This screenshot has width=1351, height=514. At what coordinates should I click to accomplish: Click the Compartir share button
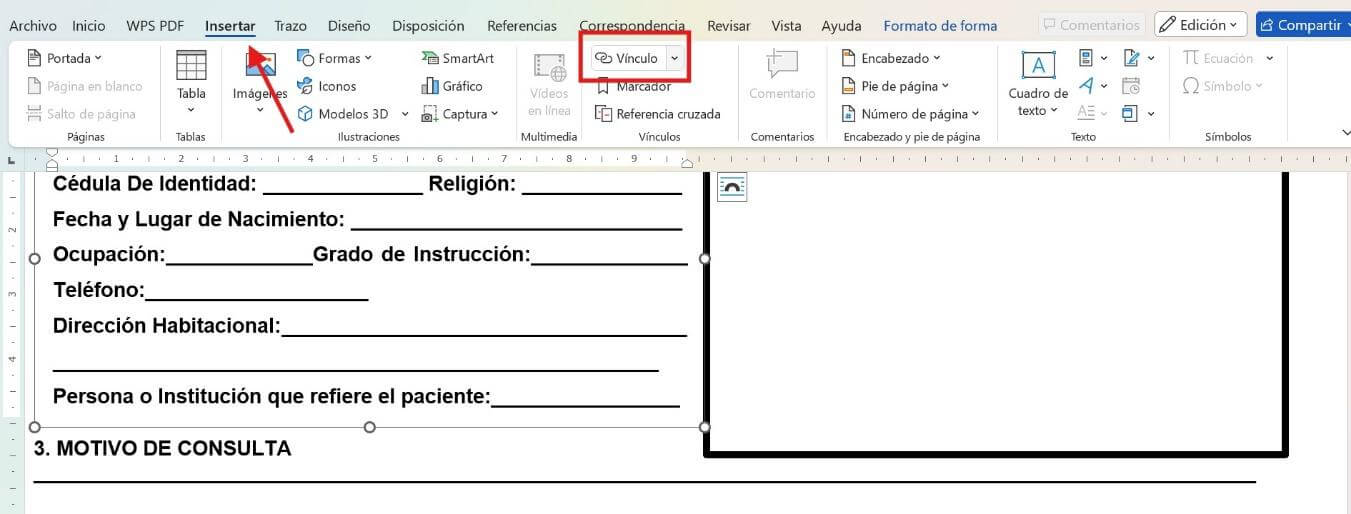point(1303,25)
